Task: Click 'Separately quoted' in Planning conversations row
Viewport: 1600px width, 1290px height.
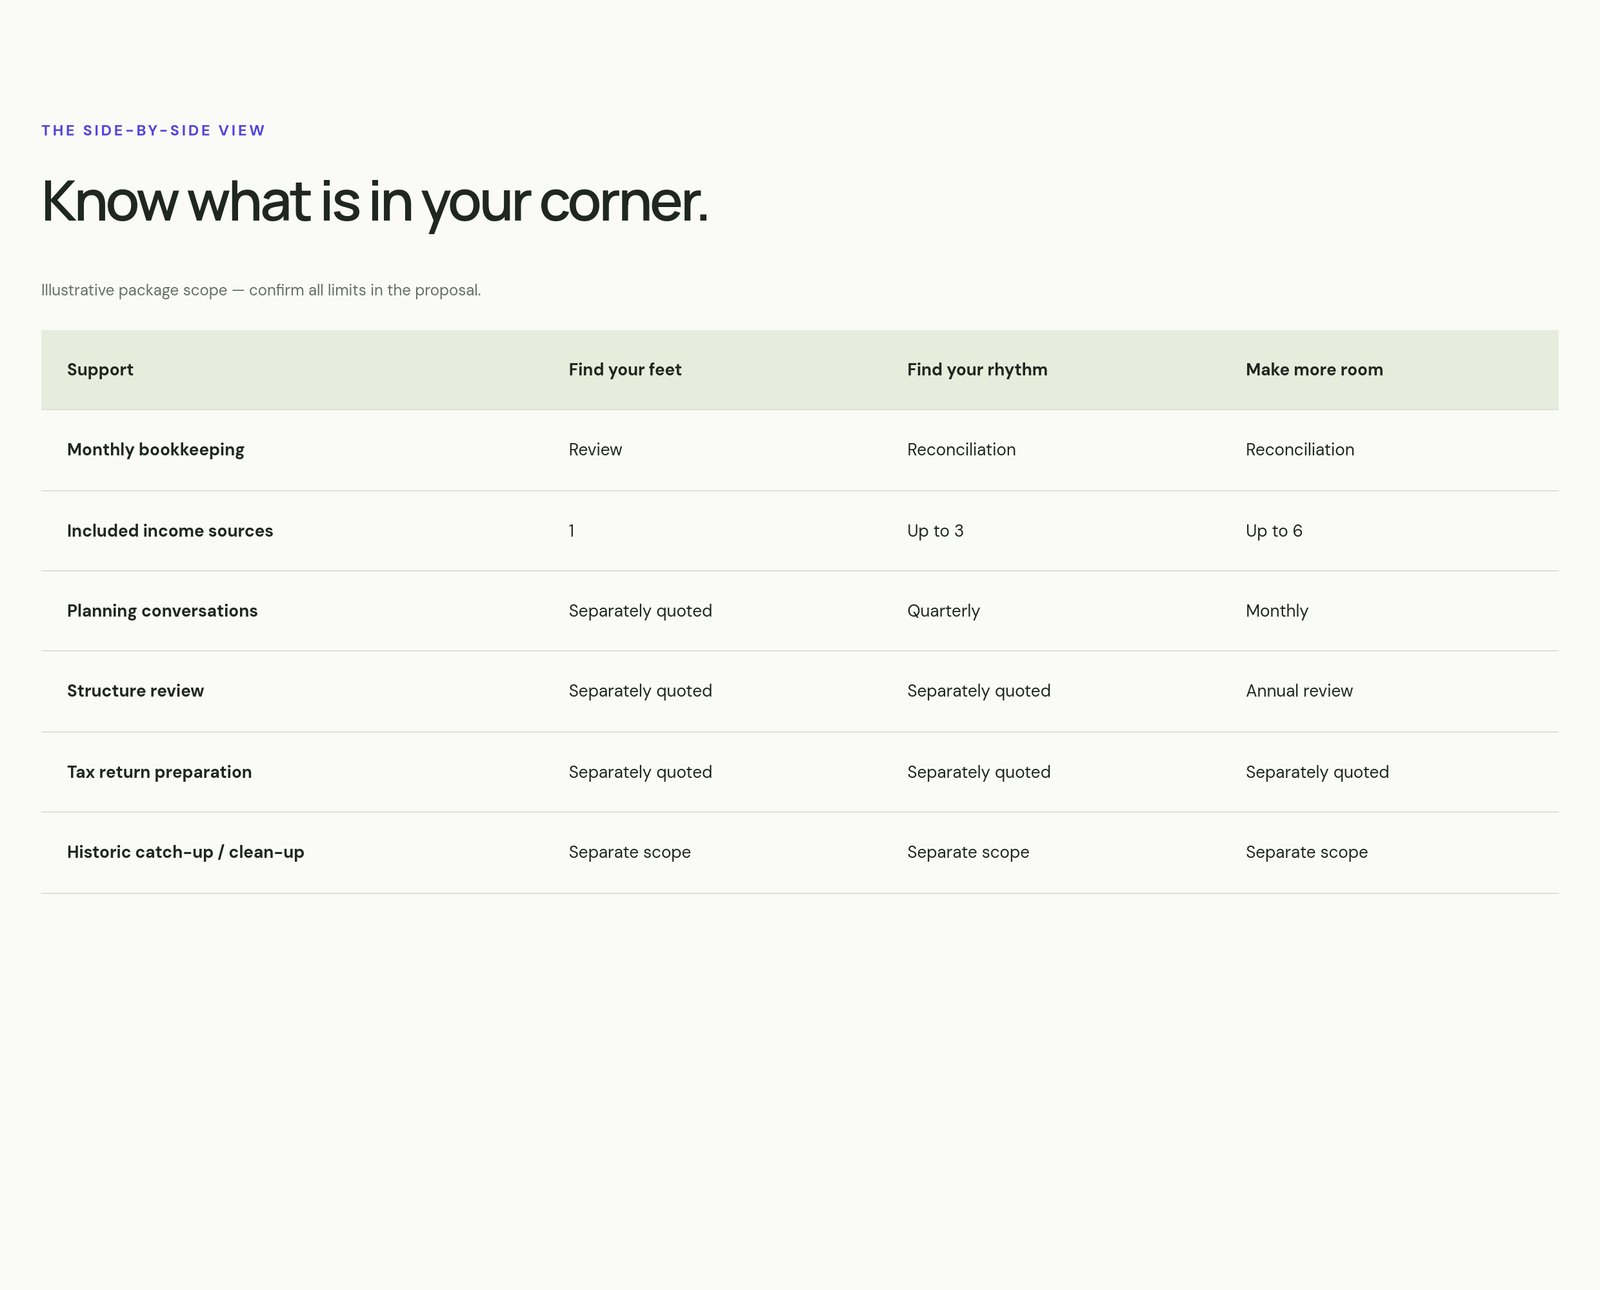Action: click(640, 611)
